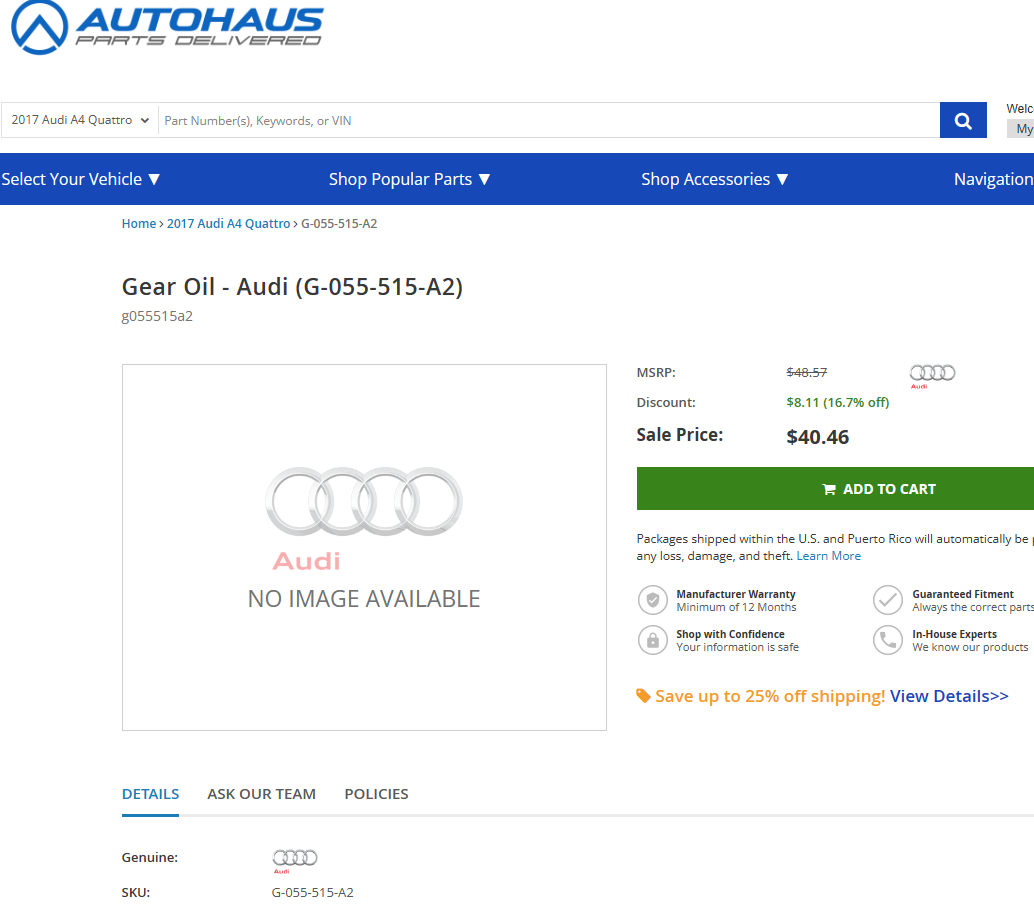Screen dimensions: 1034x913
Task: Click the View Details shipping offer link
Action: click(948, 695)
